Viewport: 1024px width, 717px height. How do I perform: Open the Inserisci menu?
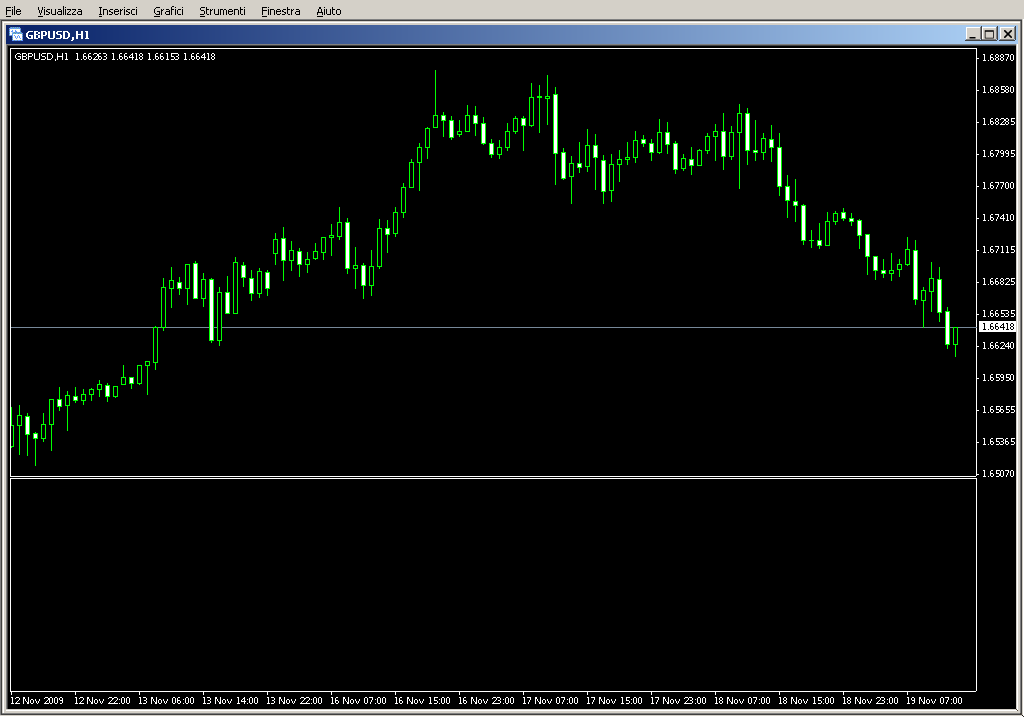(118, 11)
